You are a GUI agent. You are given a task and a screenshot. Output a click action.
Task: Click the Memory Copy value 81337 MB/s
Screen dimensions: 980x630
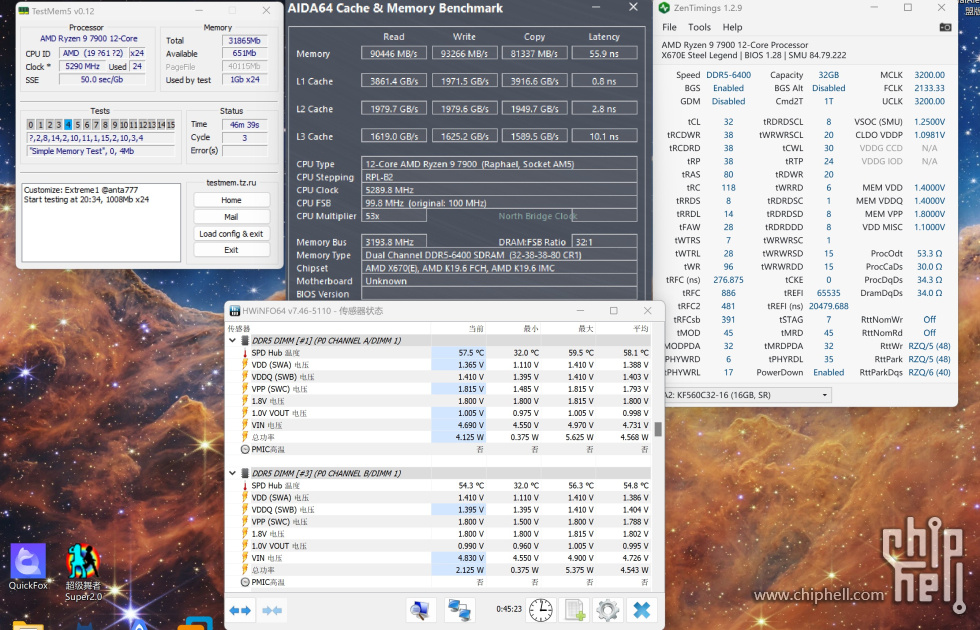534,54
